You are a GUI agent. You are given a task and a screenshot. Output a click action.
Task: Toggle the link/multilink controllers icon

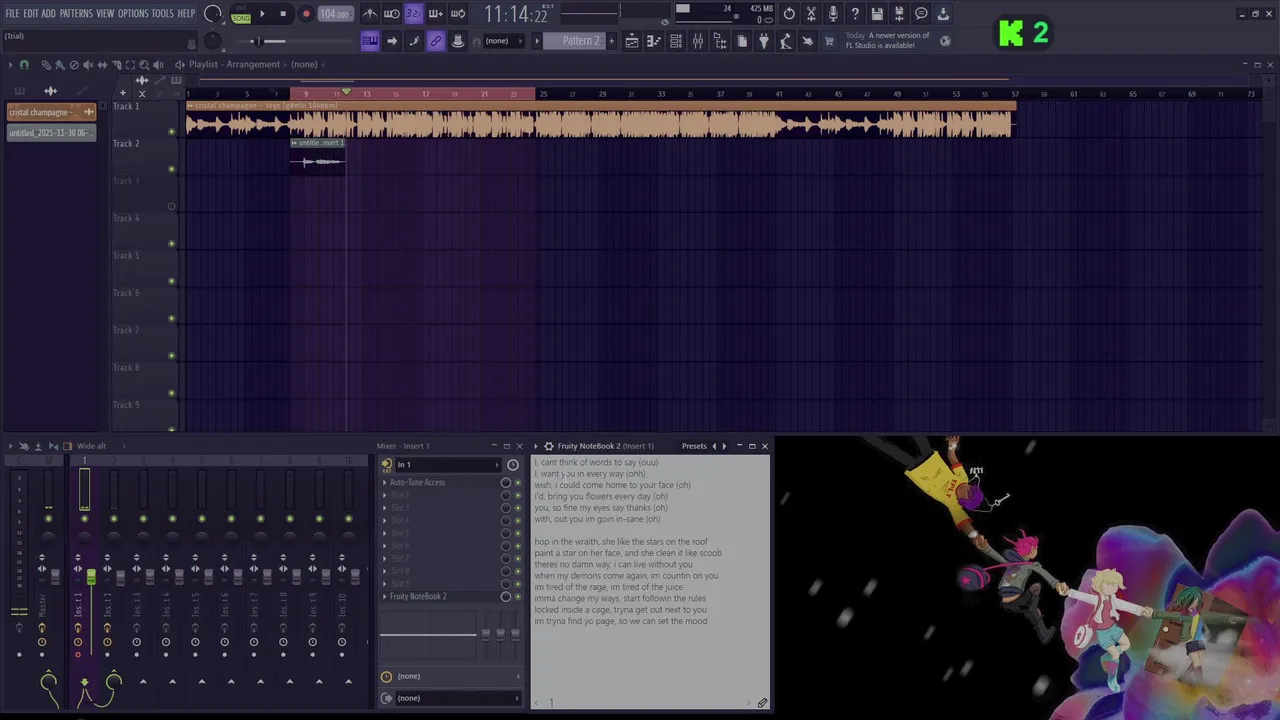click(435, 41)
